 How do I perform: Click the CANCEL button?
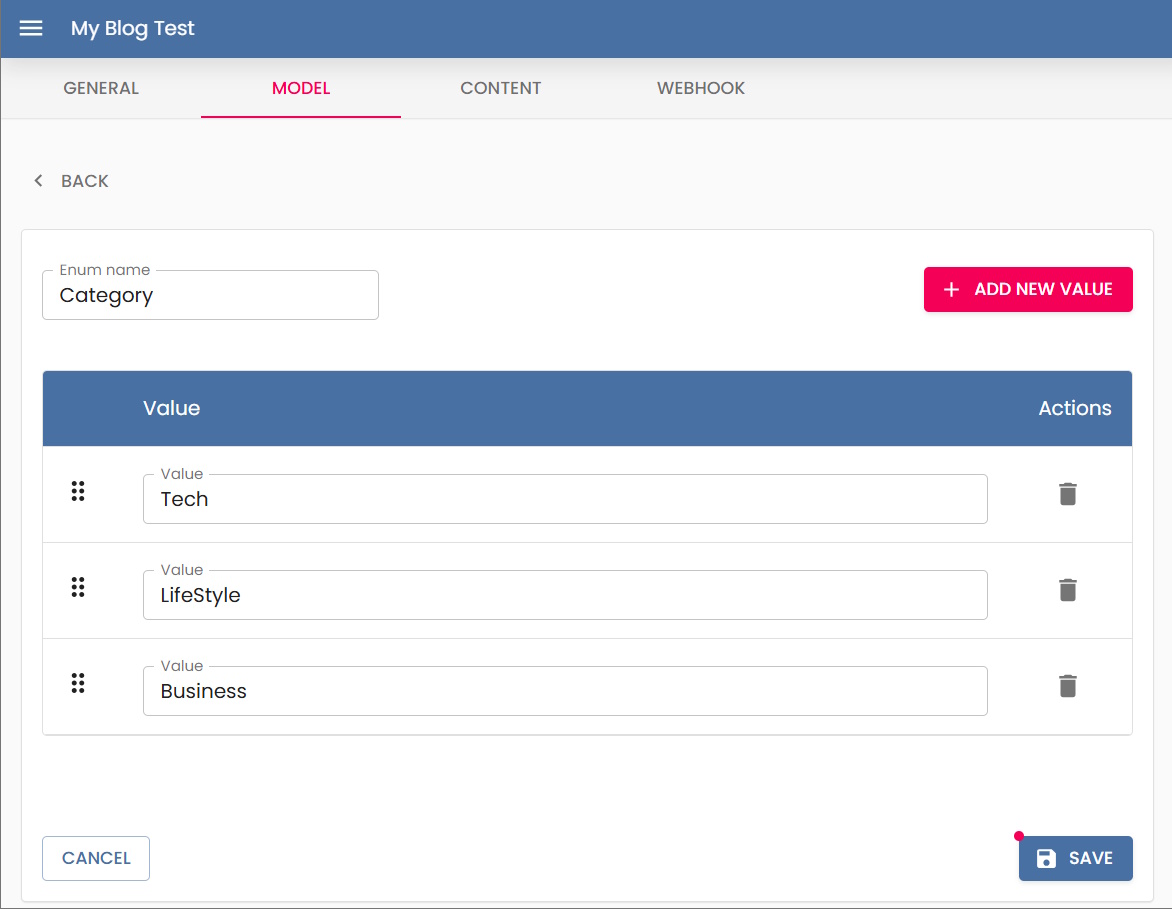click(95, 857)
